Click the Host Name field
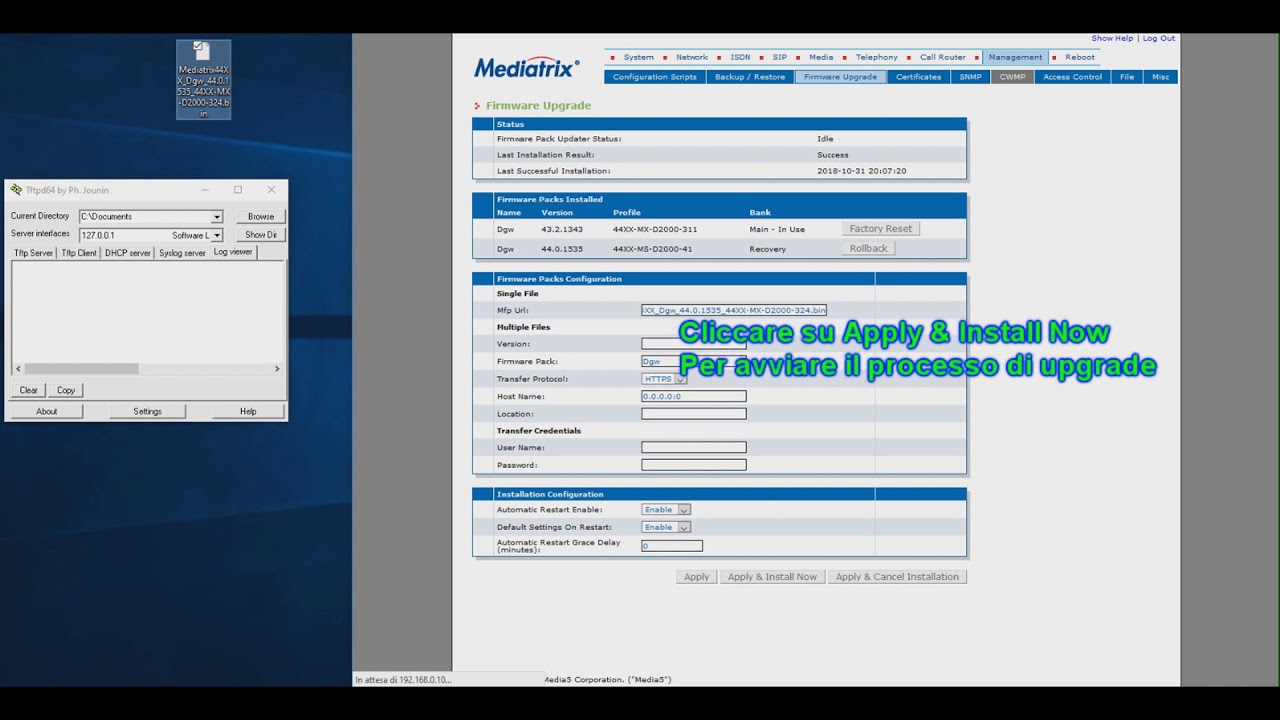 (694, 396)
